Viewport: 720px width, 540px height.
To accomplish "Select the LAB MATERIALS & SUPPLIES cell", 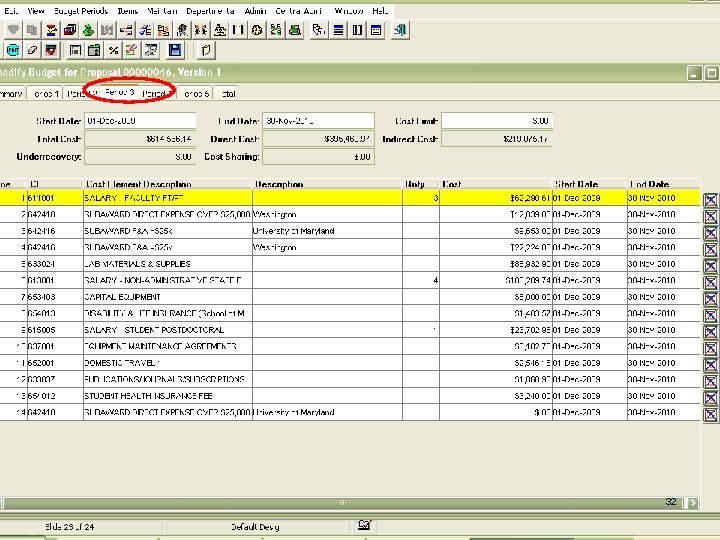I will [168, 264].
